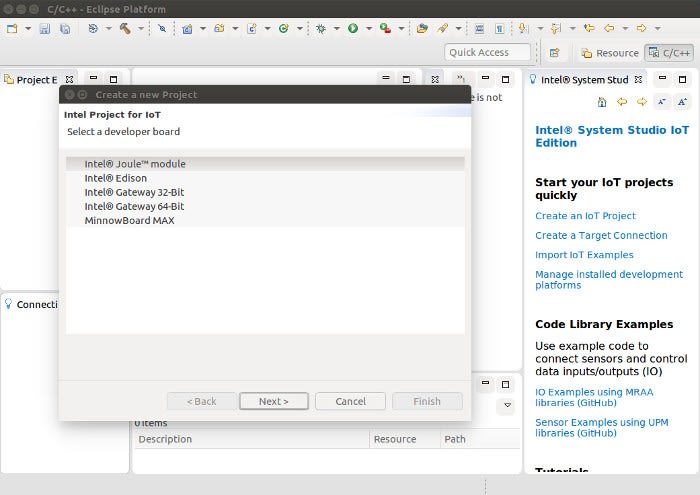This screenshot has width=700, height=495.
Task: Click the Next Annotation icon
Action: pos(523,29)
